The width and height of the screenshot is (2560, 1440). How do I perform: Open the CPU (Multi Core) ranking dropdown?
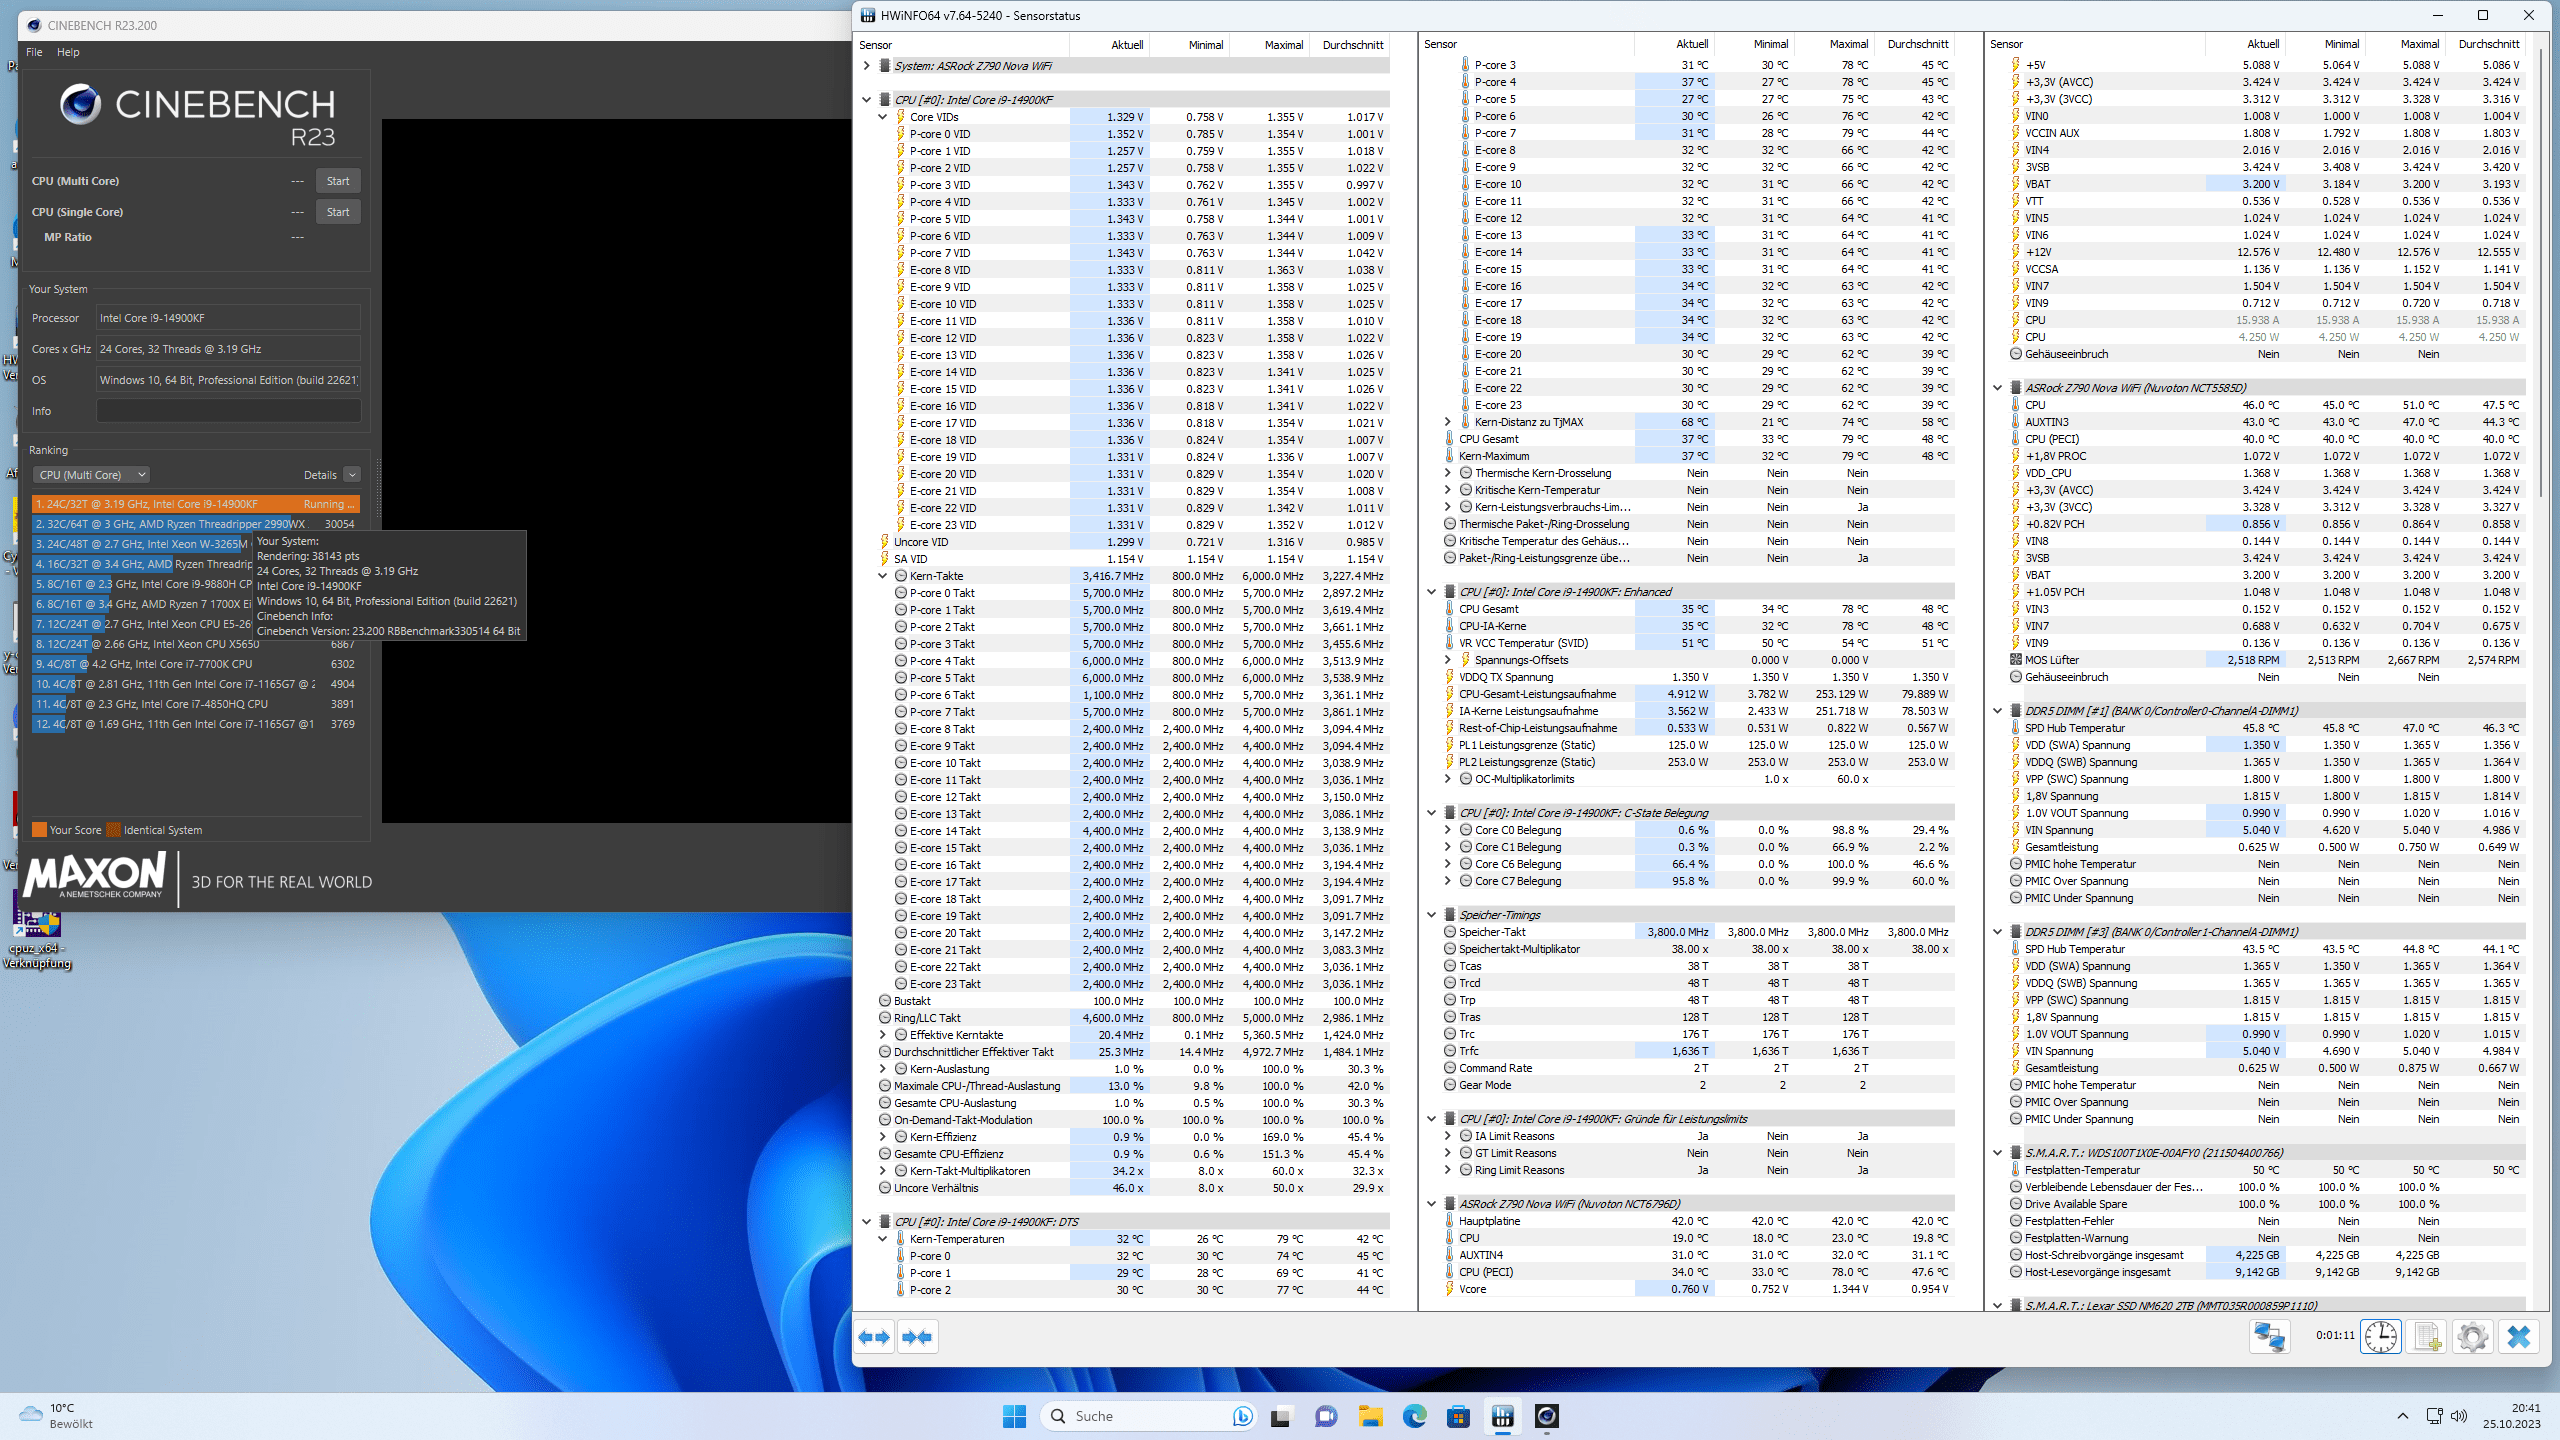click(x=92, y=475)
